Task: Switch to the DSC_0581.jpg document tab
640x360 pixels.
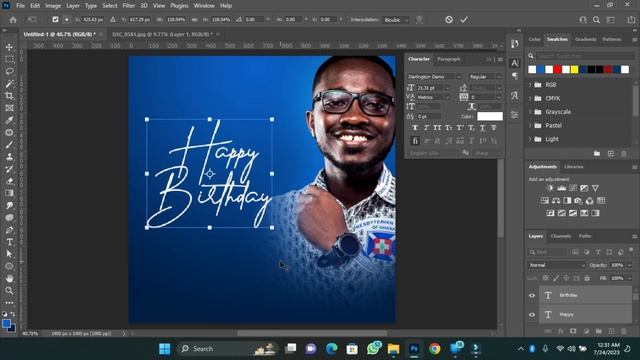Action: 162,34
